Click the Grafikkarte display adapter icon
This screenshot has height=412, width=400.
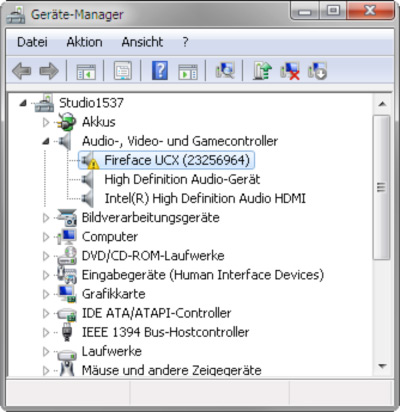(x=67, y=294)
